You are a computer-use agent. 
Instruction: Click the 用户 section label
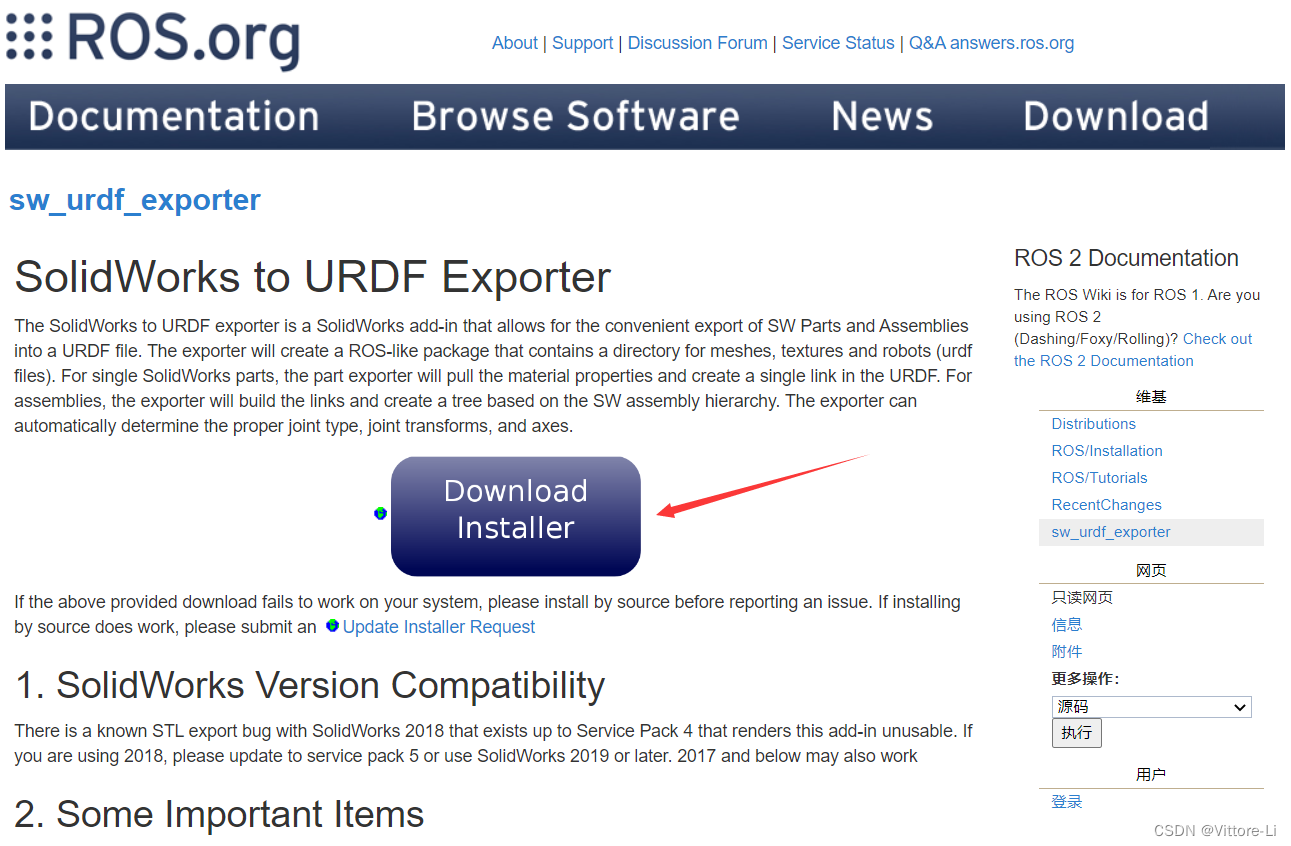click(1151, 775)
